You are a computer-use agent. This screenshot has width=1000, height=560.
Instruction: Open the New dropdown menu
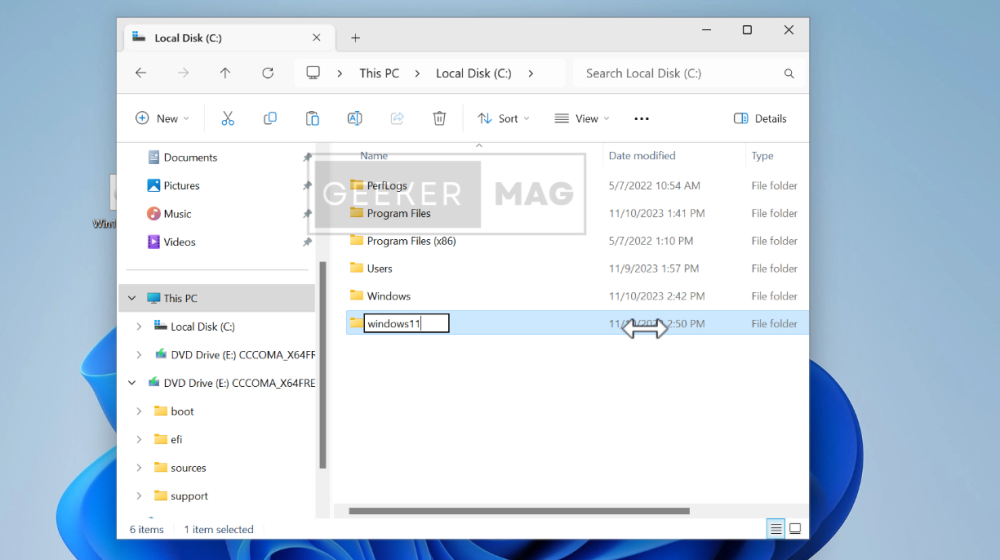[x=162, y=119]
